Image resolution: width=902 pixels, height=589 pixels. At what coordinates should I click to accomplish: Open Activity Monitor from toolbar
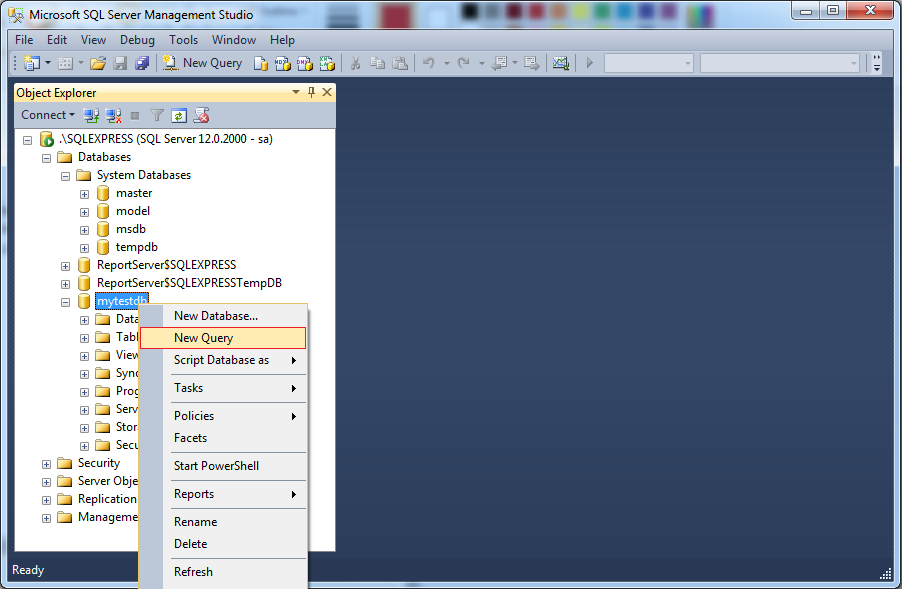point(561,63)
